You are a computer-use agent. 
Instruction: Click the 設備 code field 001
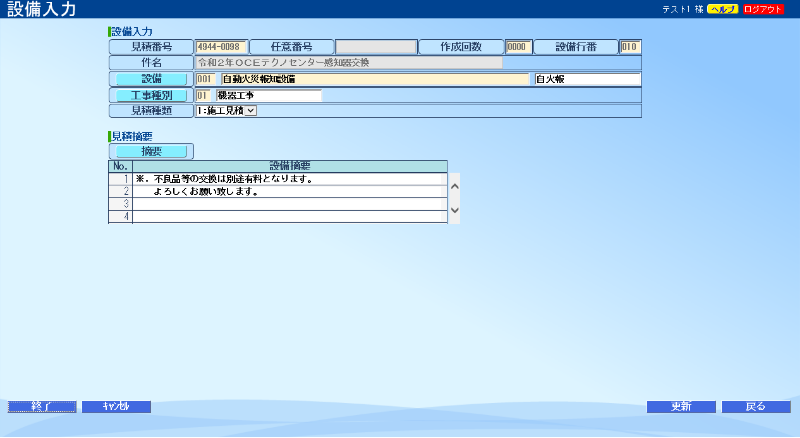(x=205, y=79)
